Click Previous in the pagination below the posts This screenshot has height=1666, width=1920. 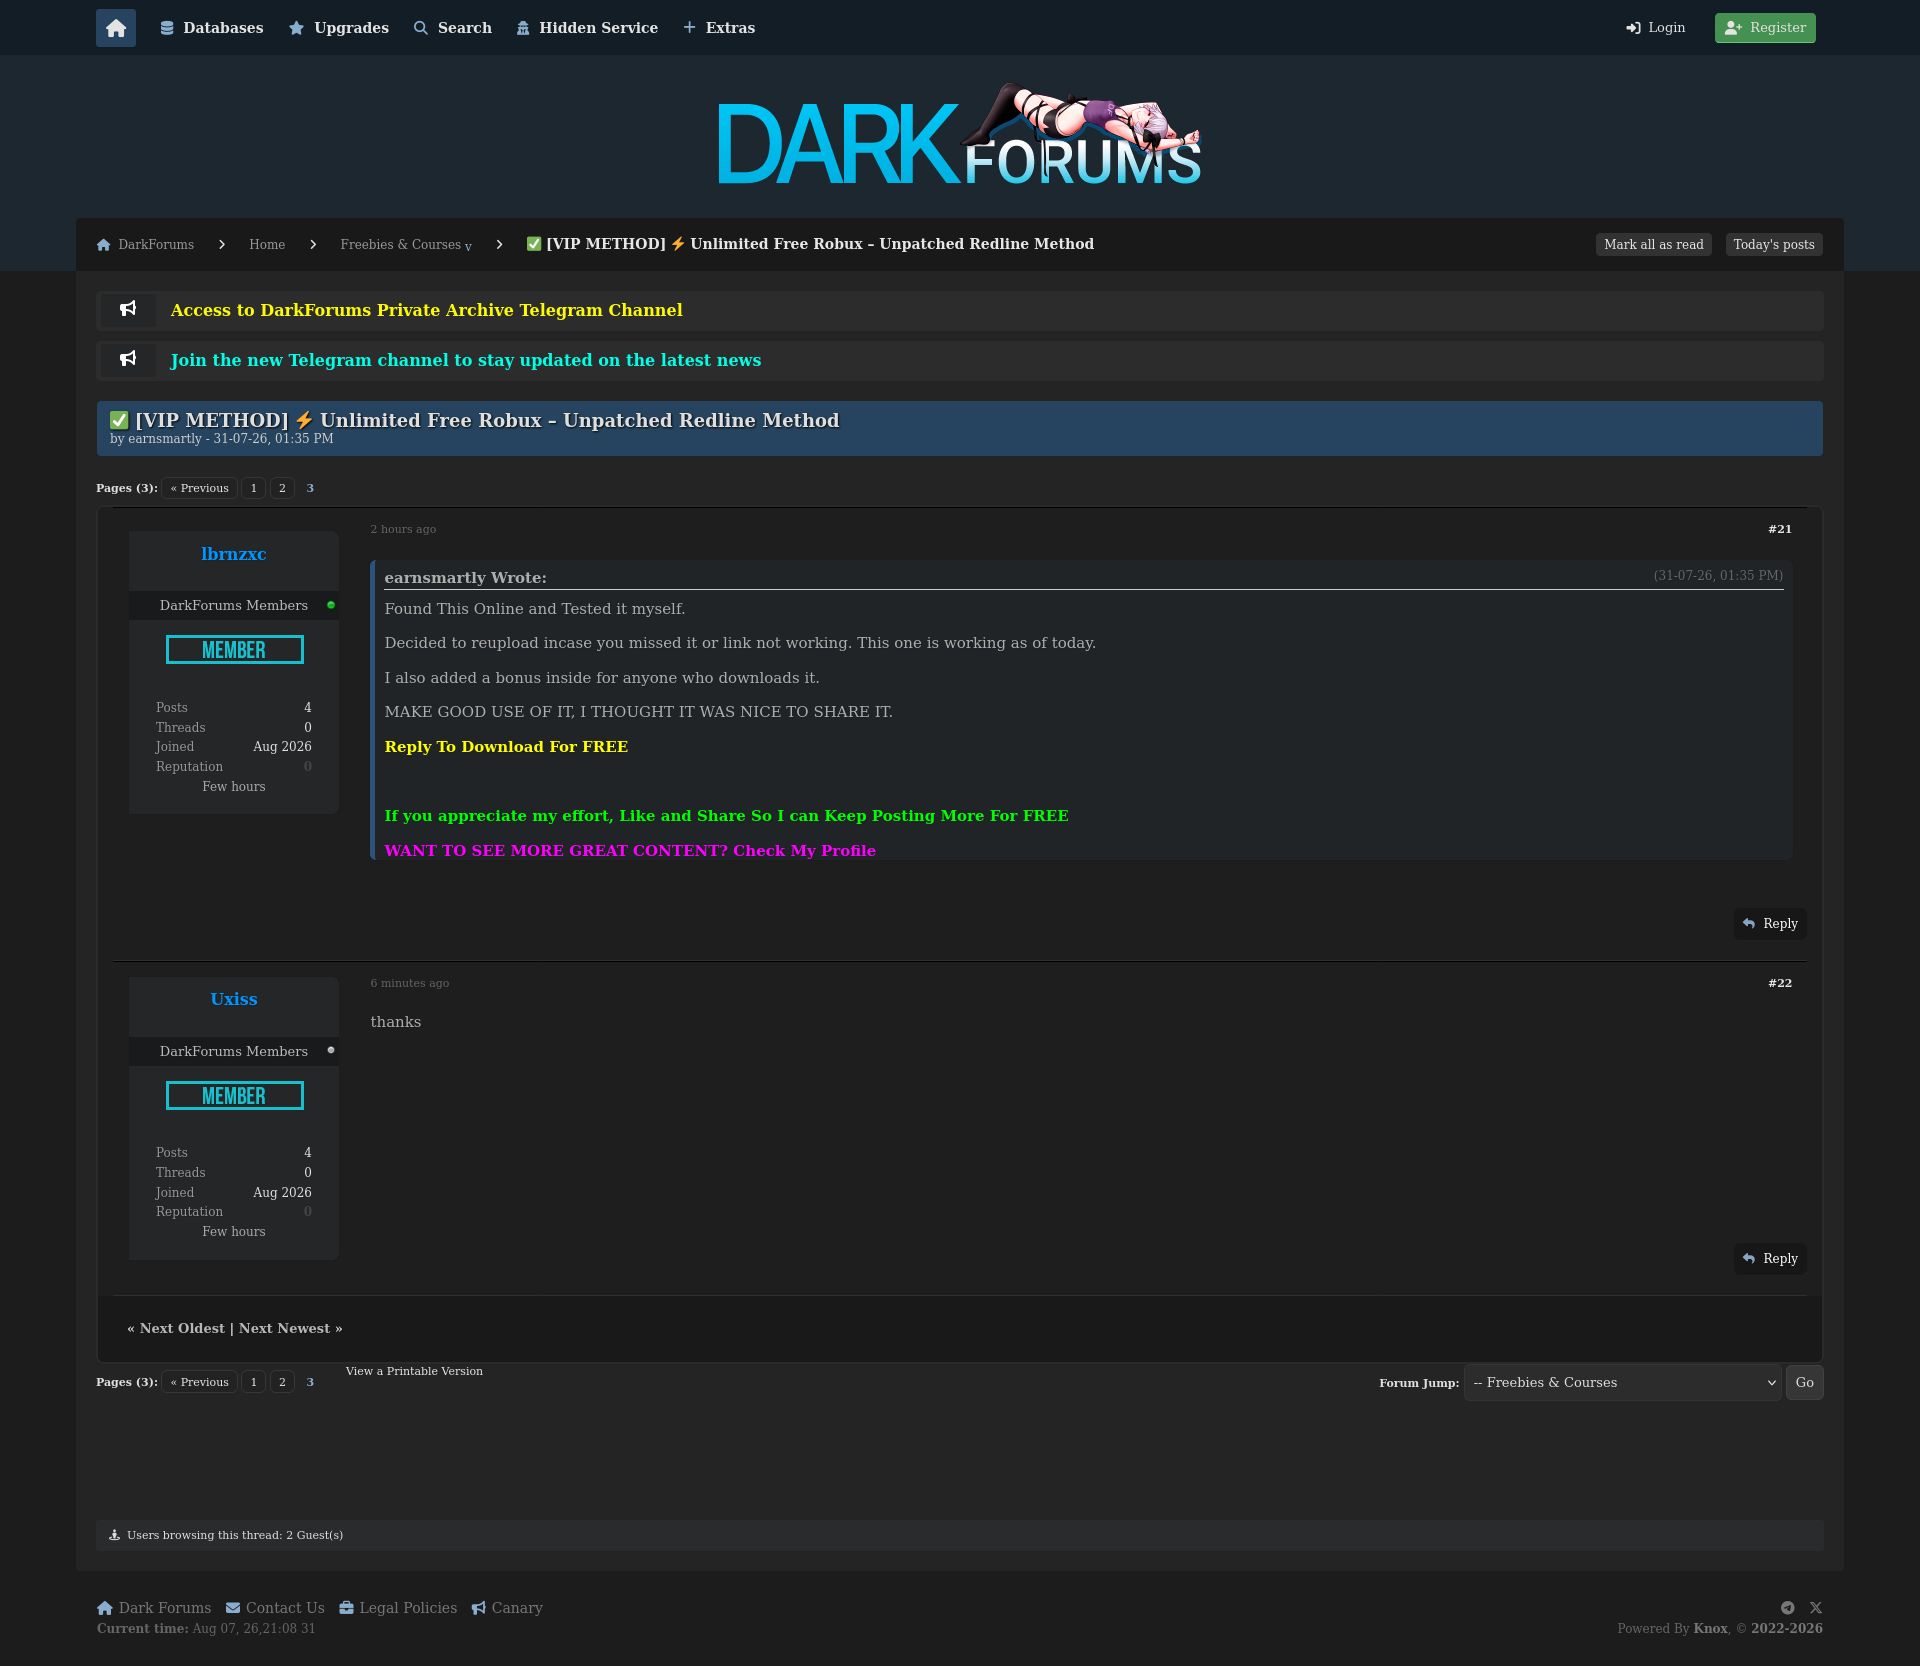pos(200,1382)
